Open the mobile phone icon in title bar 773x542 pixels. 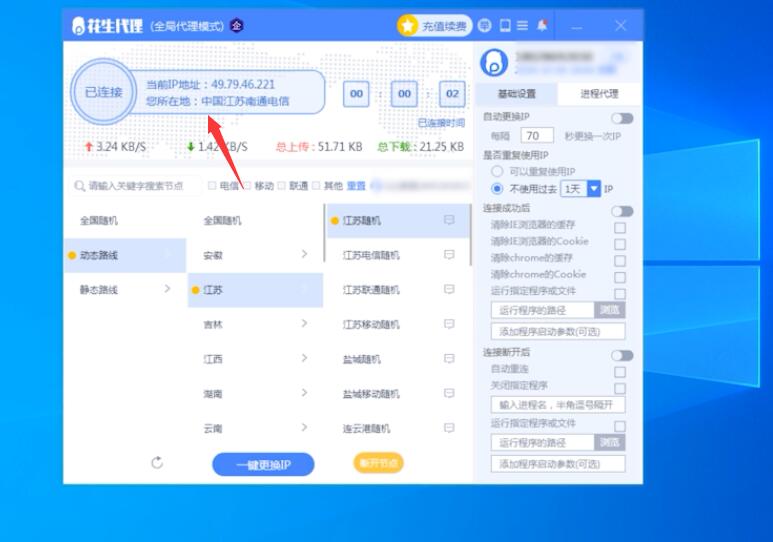click(x=505, y=25)
